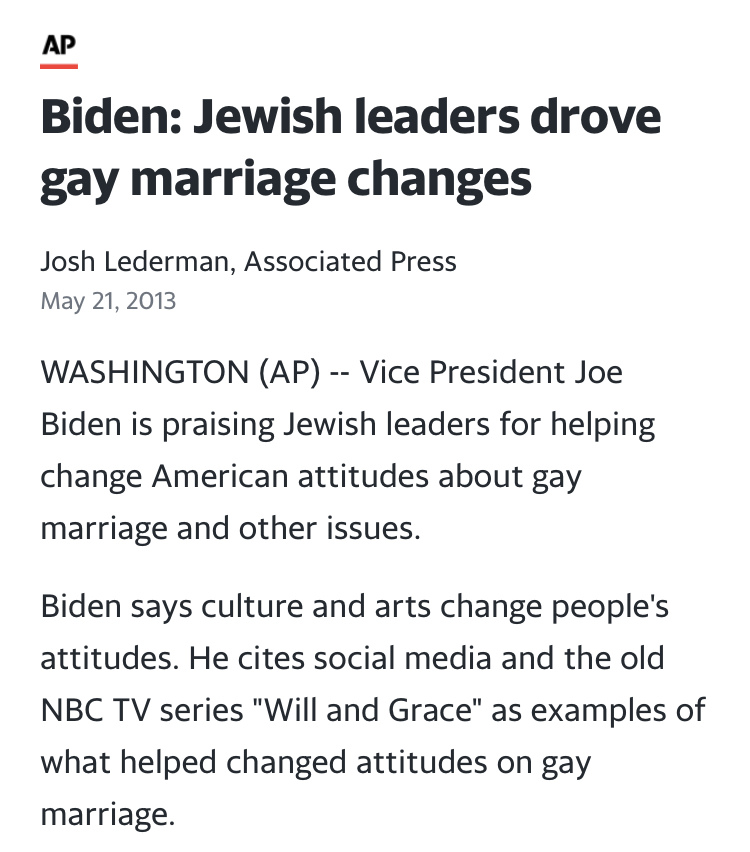This screenshot has height=852, width=750.
Task: Click 'Biden says culture and arts' line
Action: [236, 606]
